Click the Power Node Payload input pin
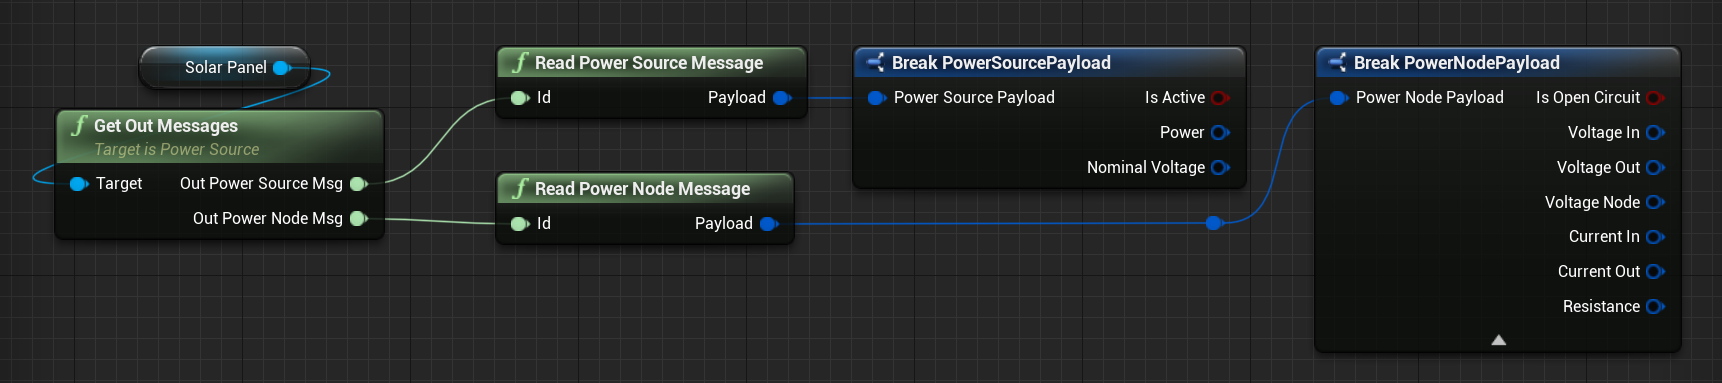Viewport: 1722px width, 383px height. (x=1339, y=98)
